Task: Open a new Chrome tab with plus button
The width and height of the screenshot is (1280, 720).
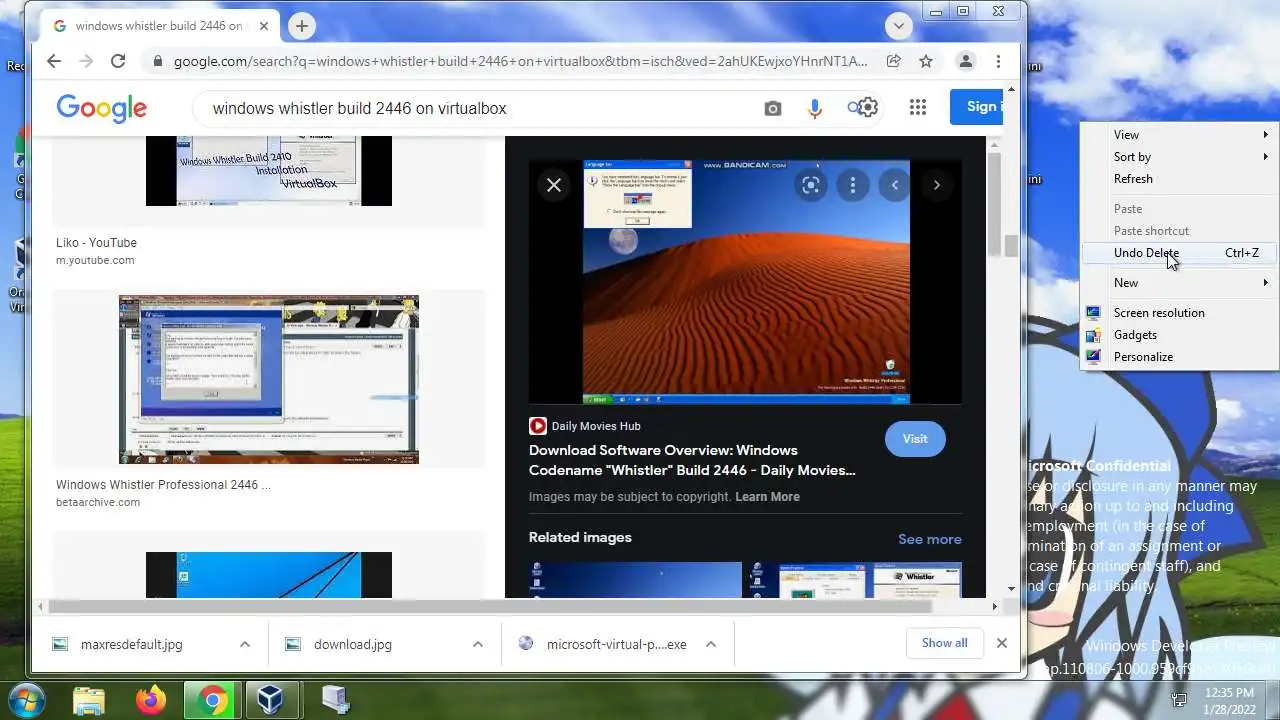Action: point(301,26)
